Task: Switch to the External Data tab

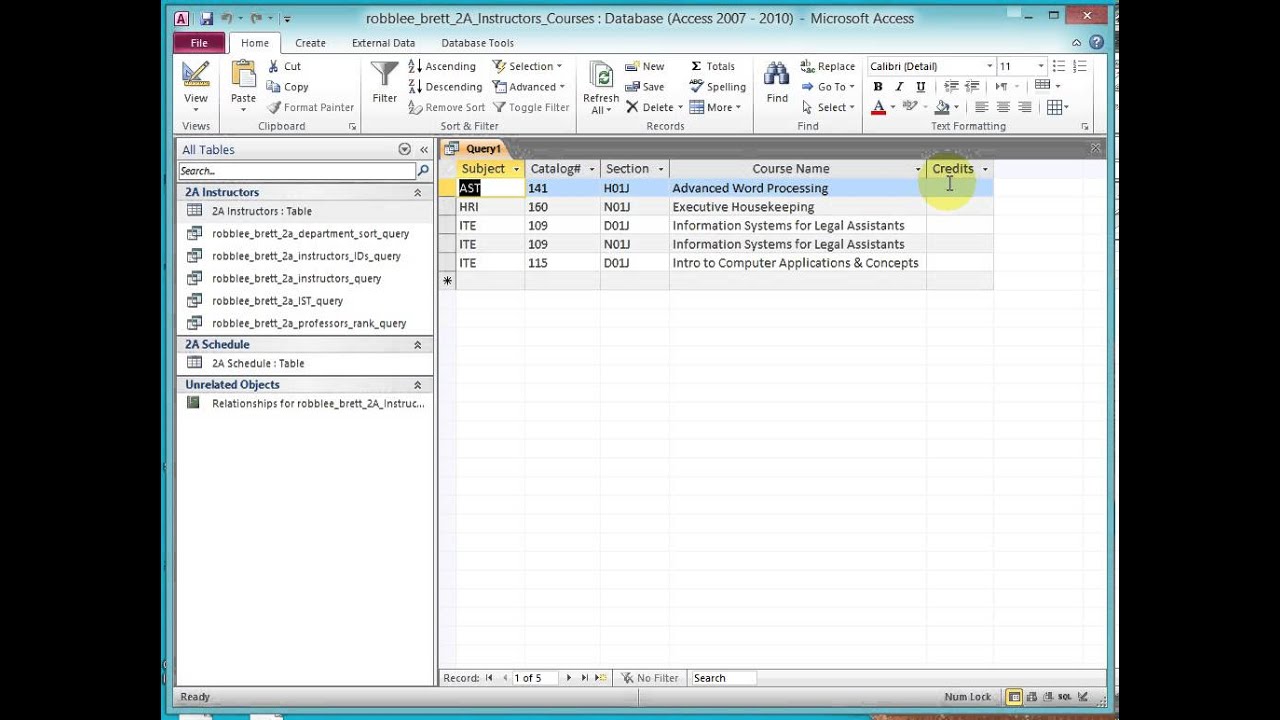Action: pos(383,43)
